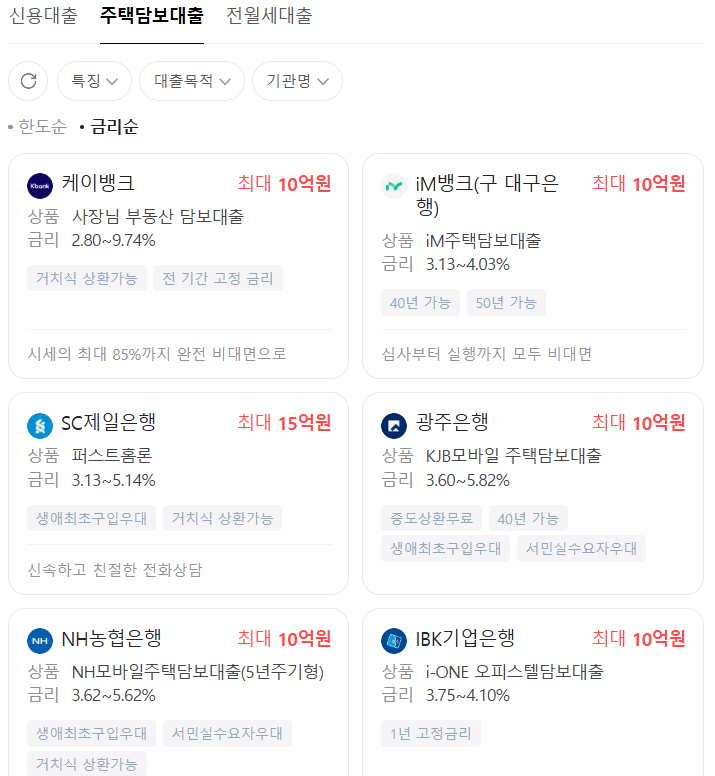
Task: Click the SC제일은행 logo icon
Action: [x=40, y=425]
